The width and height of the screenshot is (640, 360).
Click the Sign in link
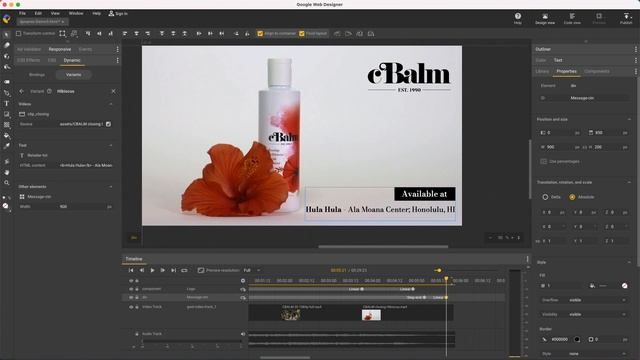click(x=121, y=13)
